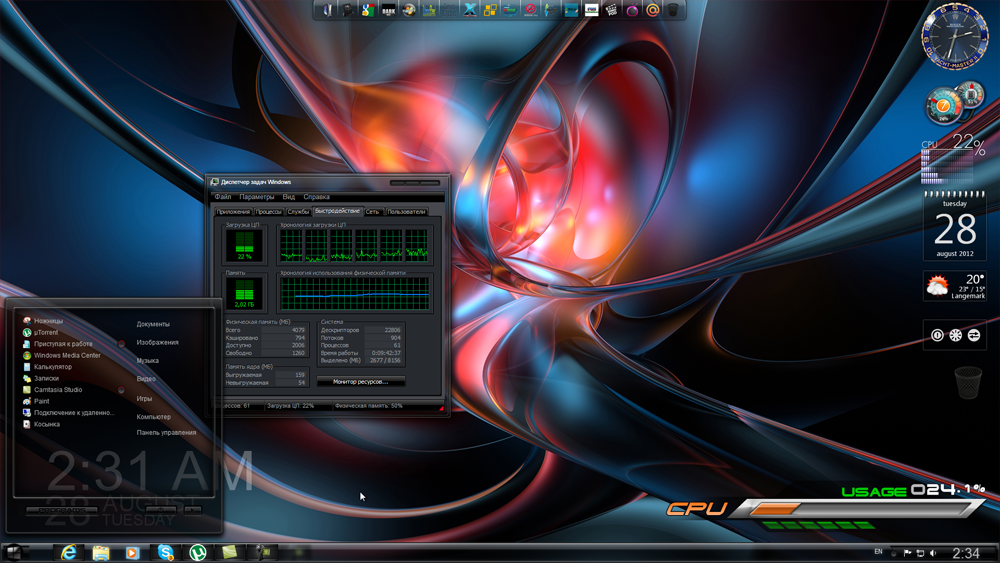
Task: Click the snowflake icon in control gadget
Action: [955, 335]
